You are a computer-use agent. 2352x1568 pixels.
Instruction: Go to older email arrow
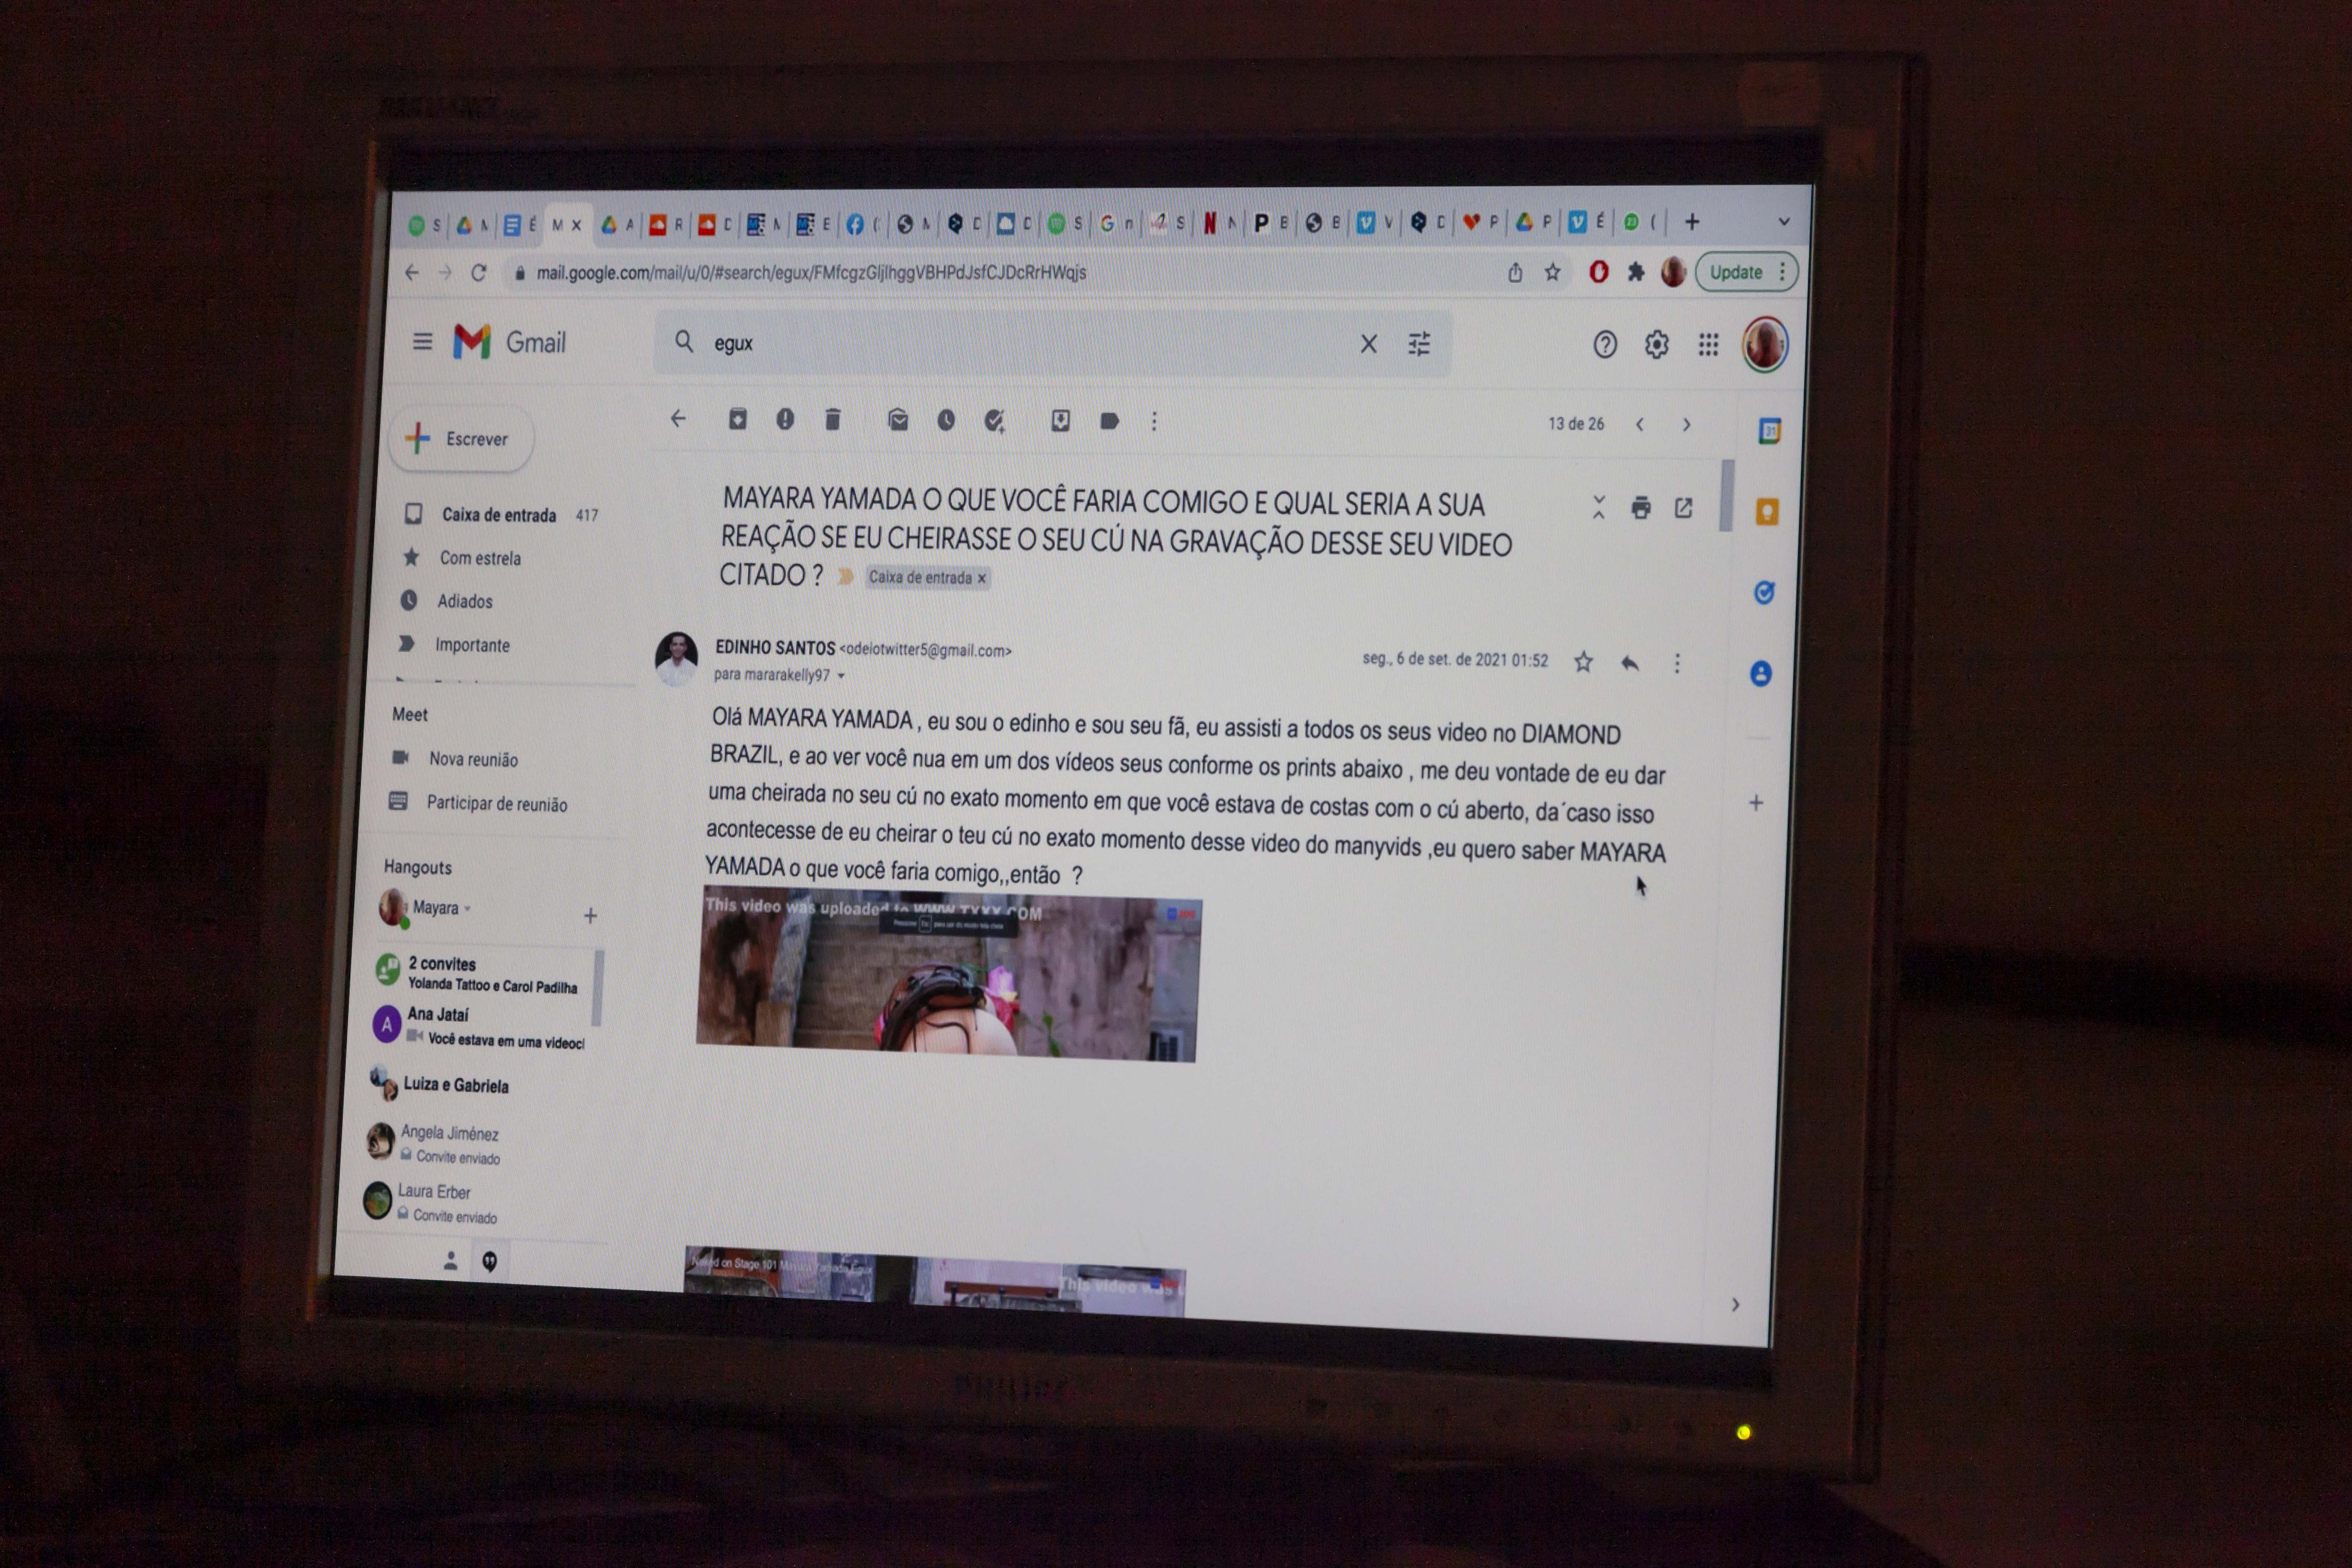coord(1687,425)
